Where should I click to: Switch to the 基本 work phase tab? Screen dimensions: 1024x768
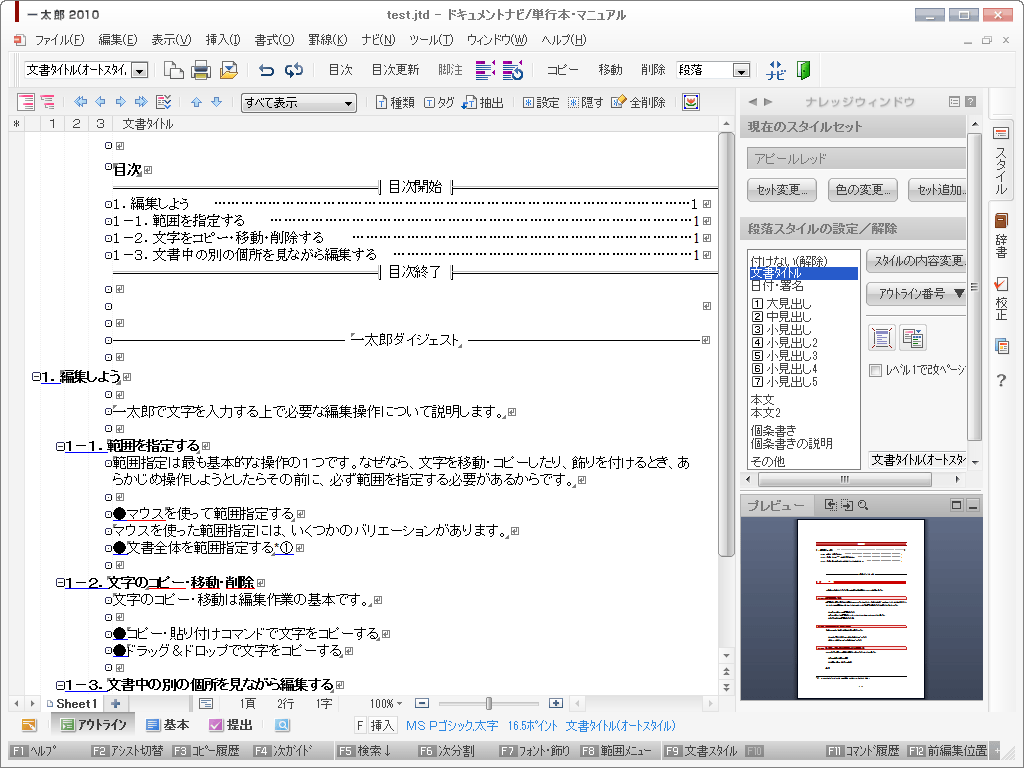[x=168, y=725]
